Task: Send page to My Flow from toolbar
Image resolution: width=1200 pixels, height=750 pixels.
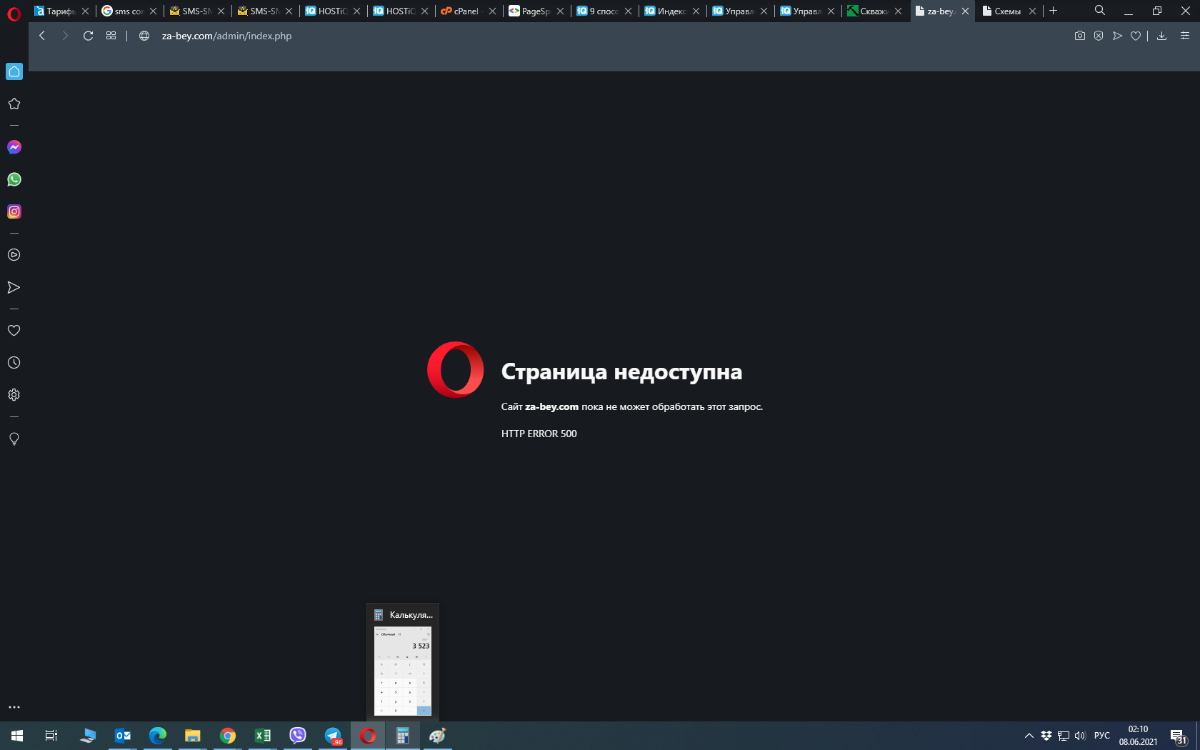Action: point(1118,35)
